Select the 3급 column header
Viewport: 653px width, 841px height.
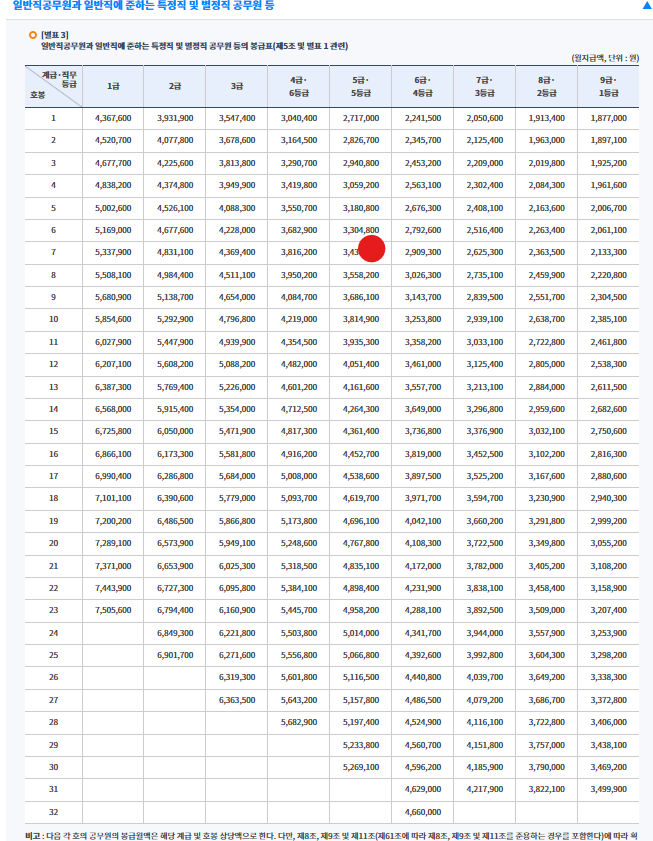(x=237, y=86)
